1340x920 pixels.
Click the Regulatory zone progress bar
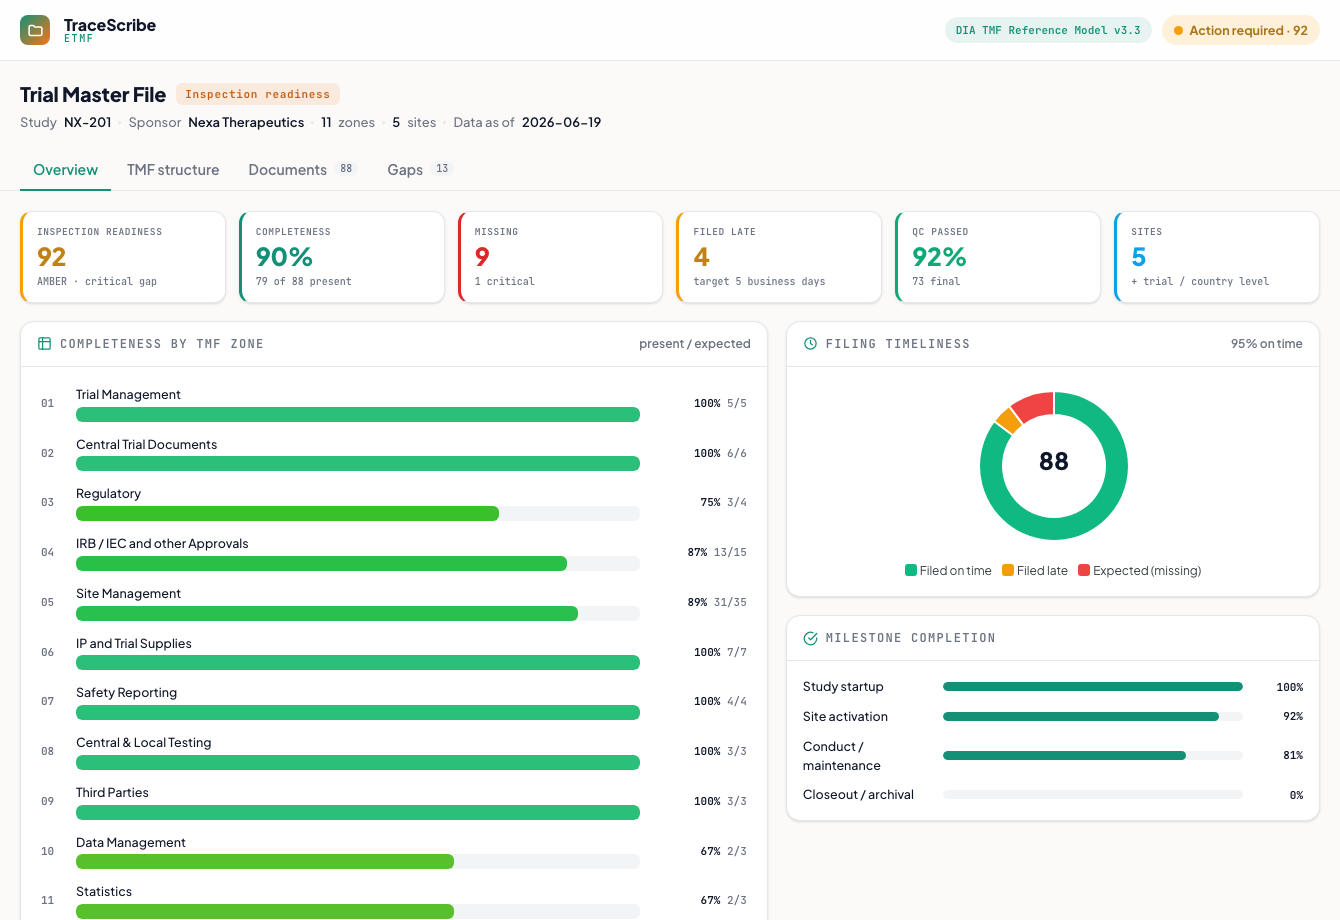(358, 513)
